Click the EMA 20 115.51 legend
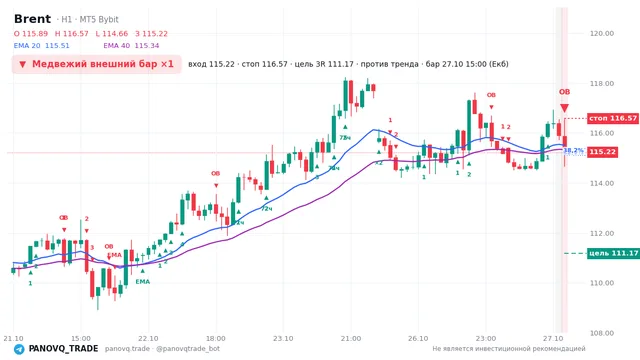The height and width of the screenshot is (360, 640). 42,46
